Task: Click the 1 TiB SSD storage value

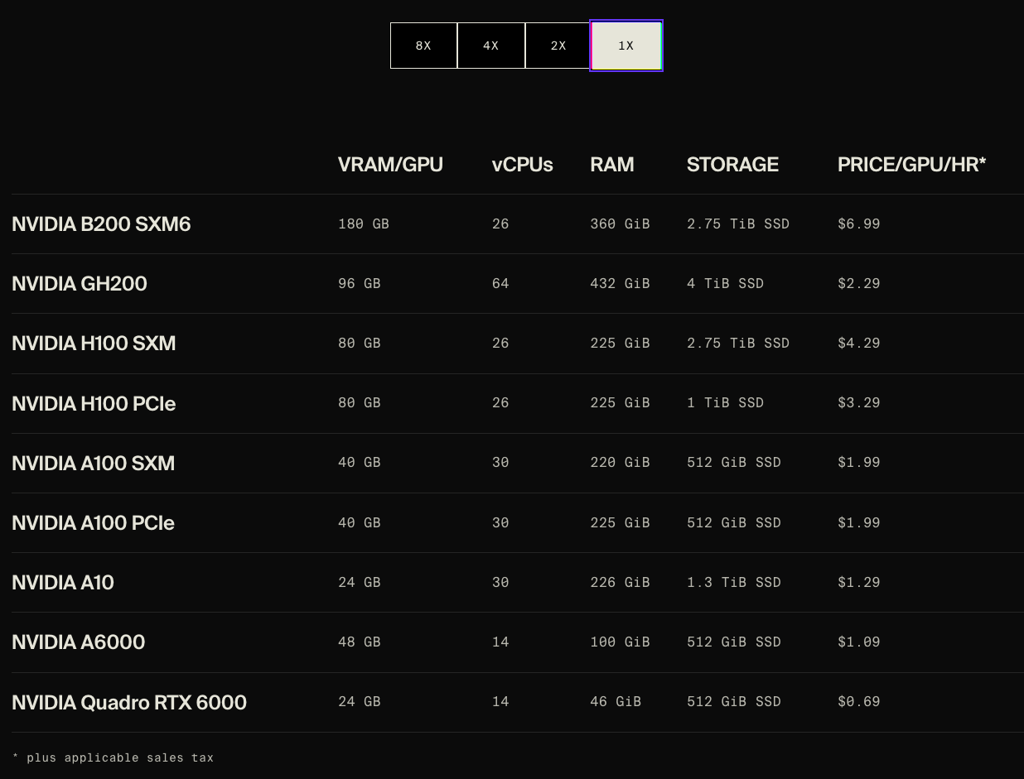Action: click(x=725, y=403)
